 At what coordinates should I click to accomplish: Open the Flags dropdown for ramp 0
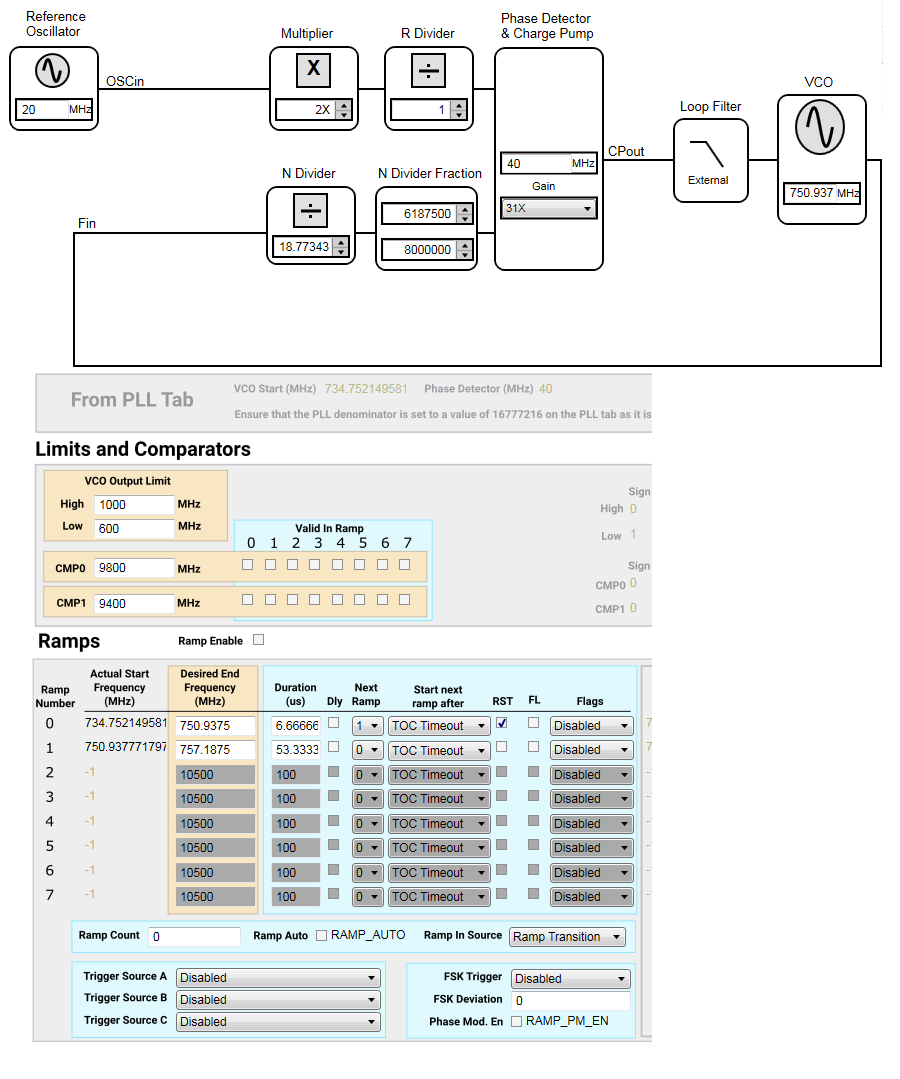pyautogui.click(x=591, y=726)
